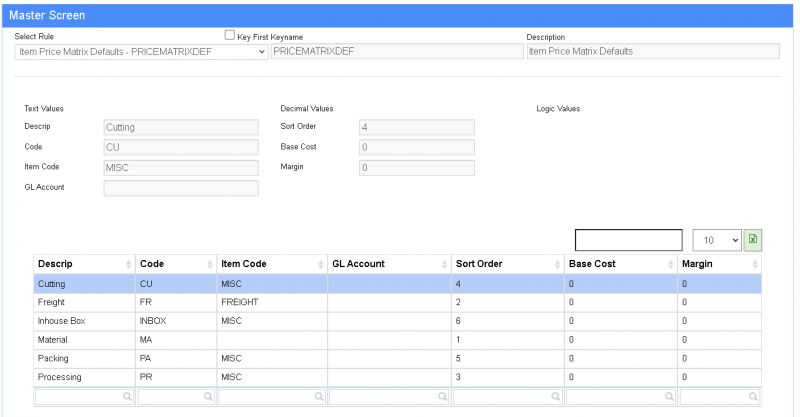Sort by Base Cost column arrows
The width and height of the screenshot is (800, 417).
(x=669, y=264)
